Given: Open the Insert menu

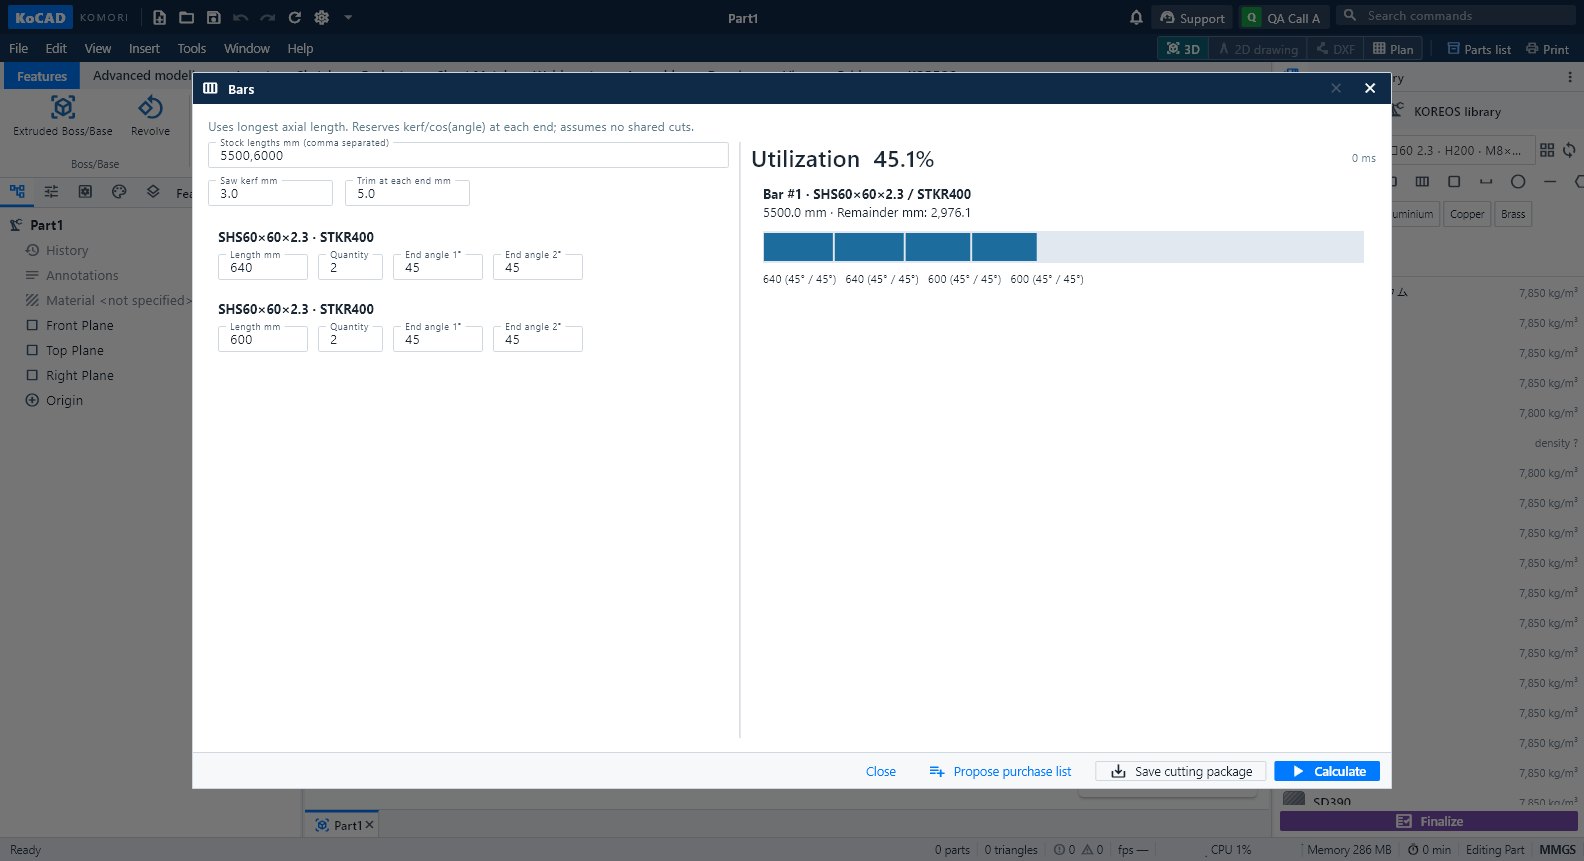Looking at the screenshot, I should [144, 48].
